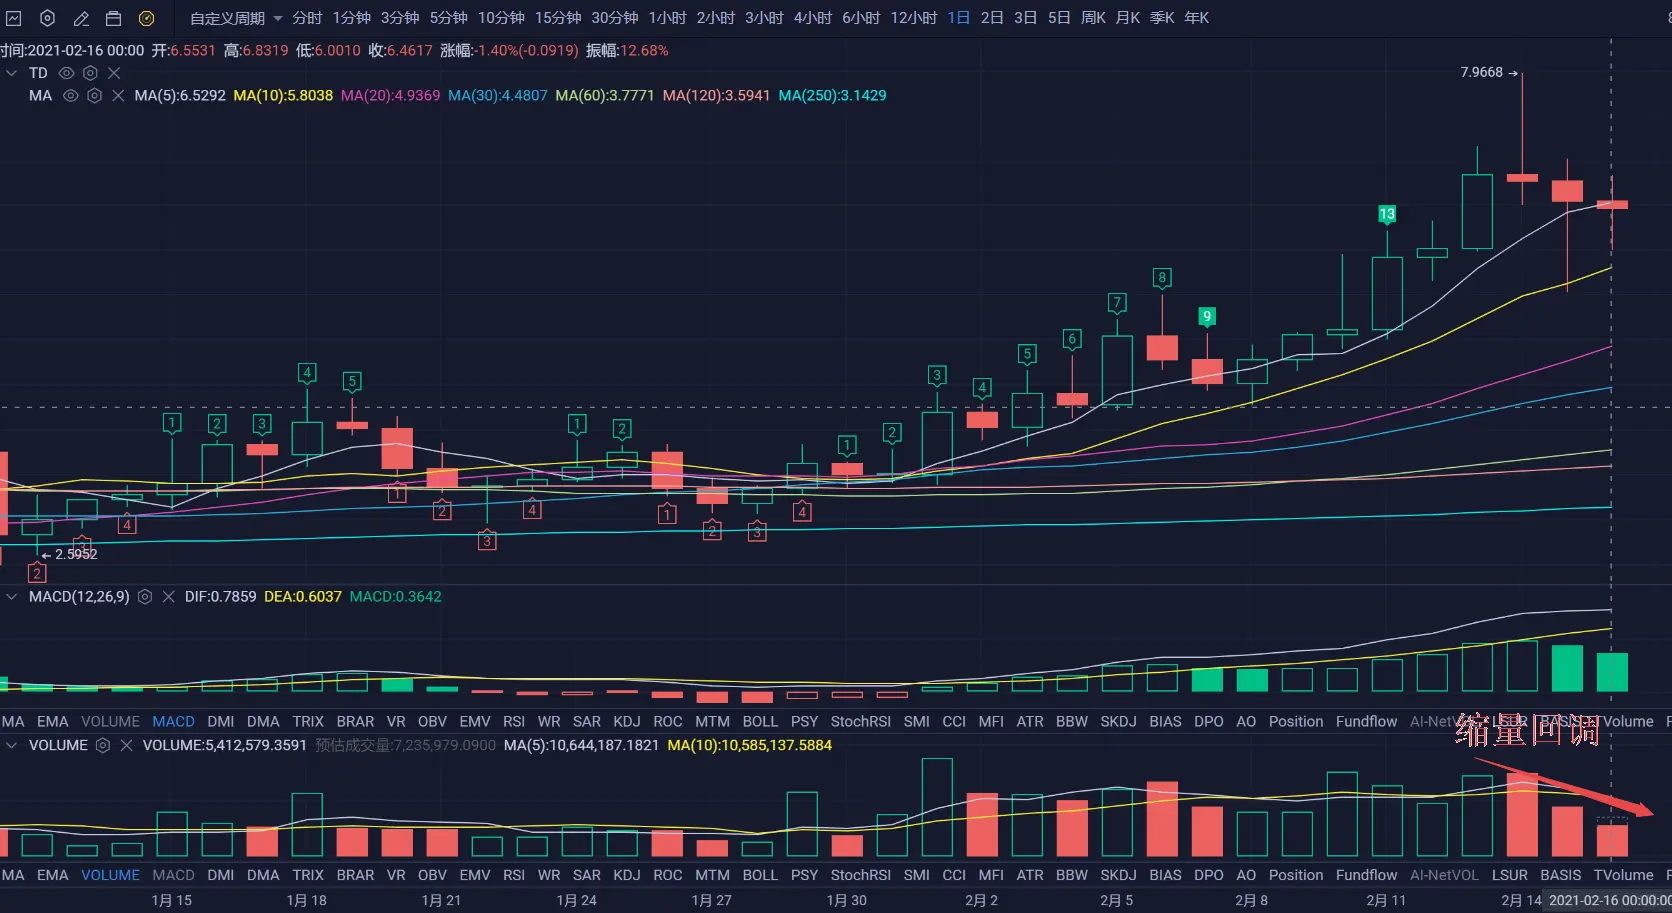Click the cyan MA(250):3.1429 legend value
Screen dimensions: 1672x913
[832, 96]
